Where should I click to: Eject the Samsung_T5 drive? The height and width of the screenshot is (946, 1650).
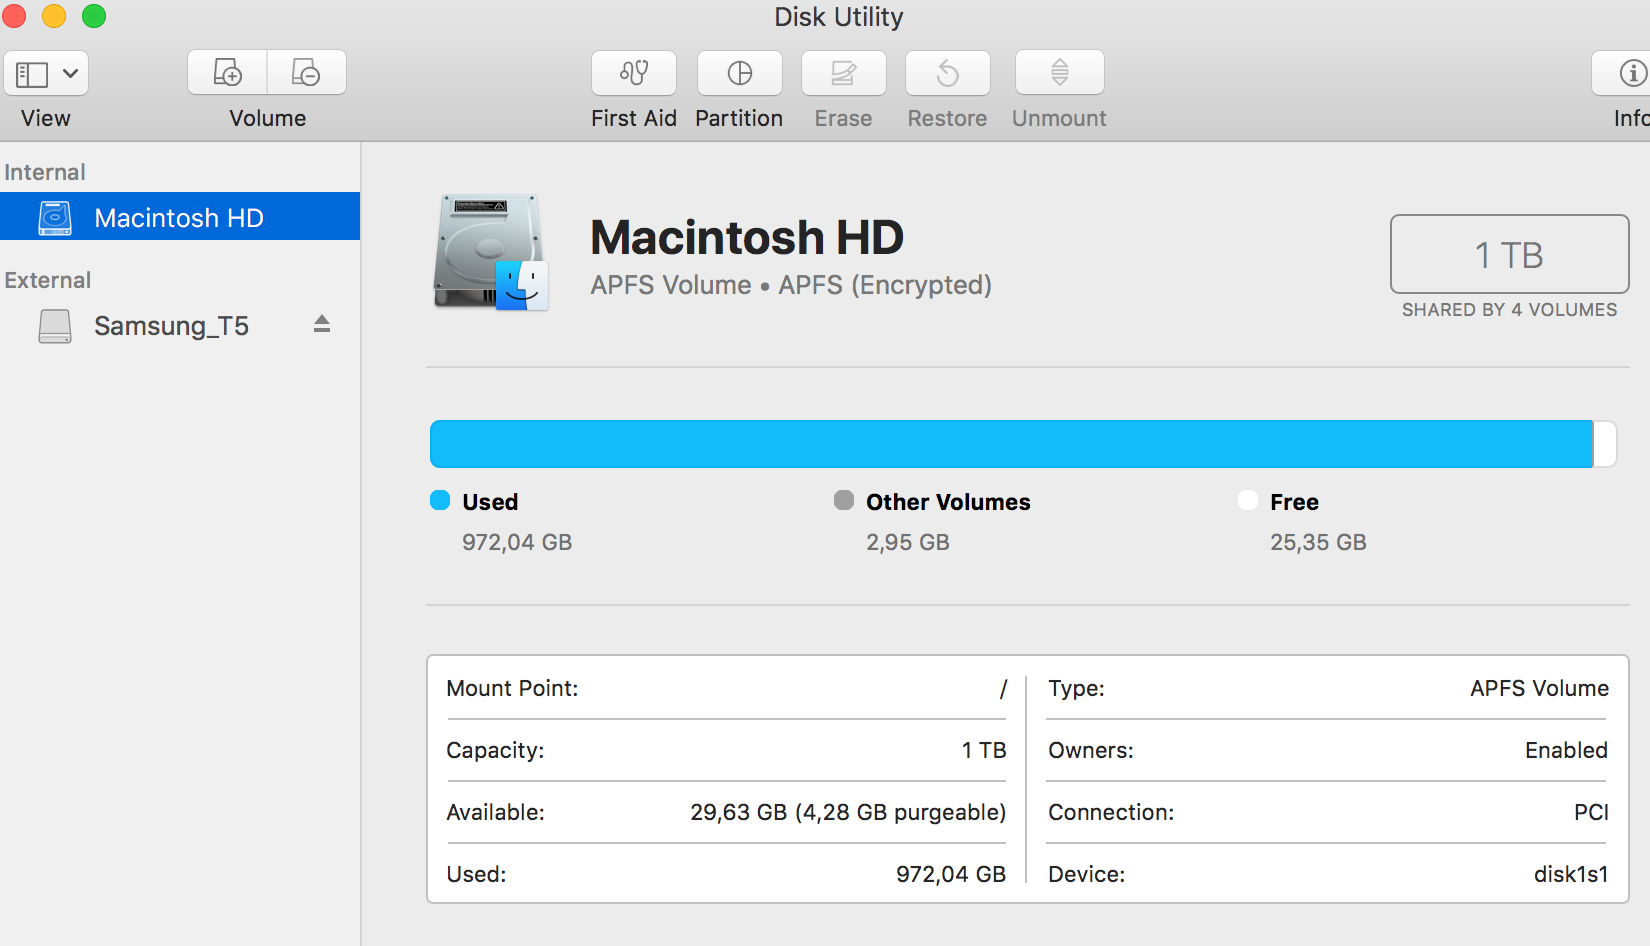(x=321, y=324)
